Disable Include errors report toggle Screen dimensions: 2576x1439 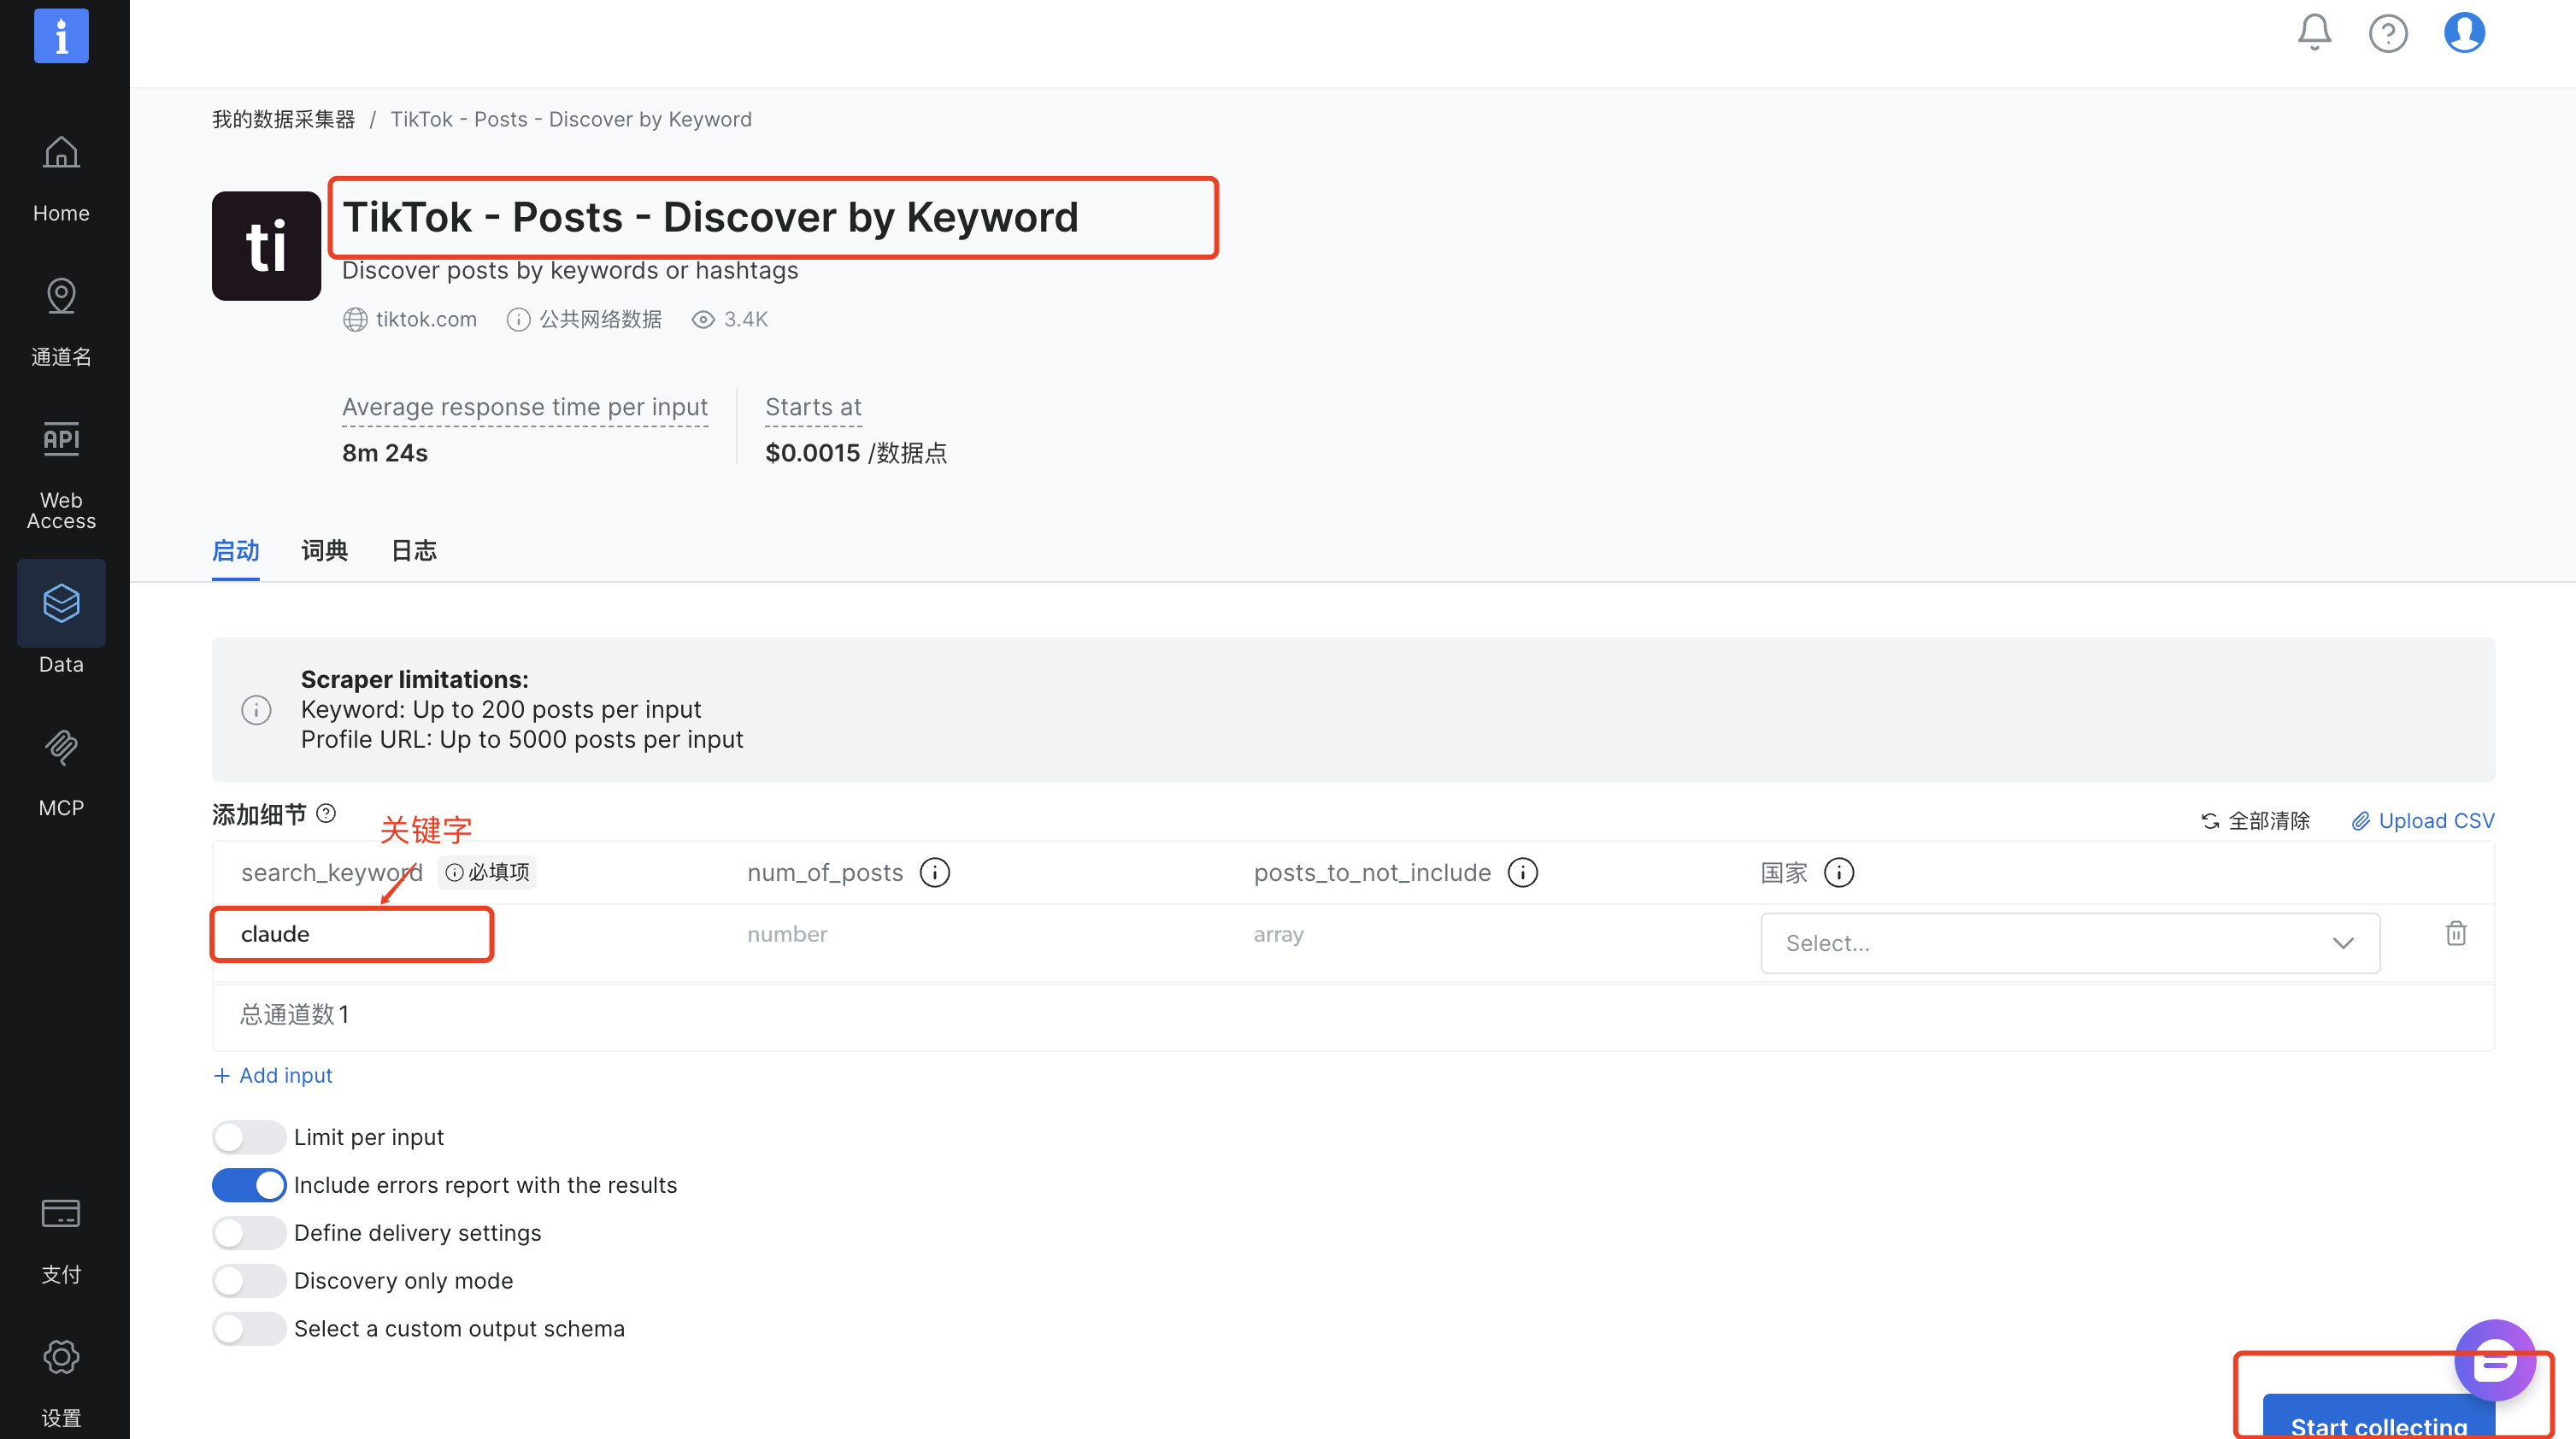pos(249,1185)
